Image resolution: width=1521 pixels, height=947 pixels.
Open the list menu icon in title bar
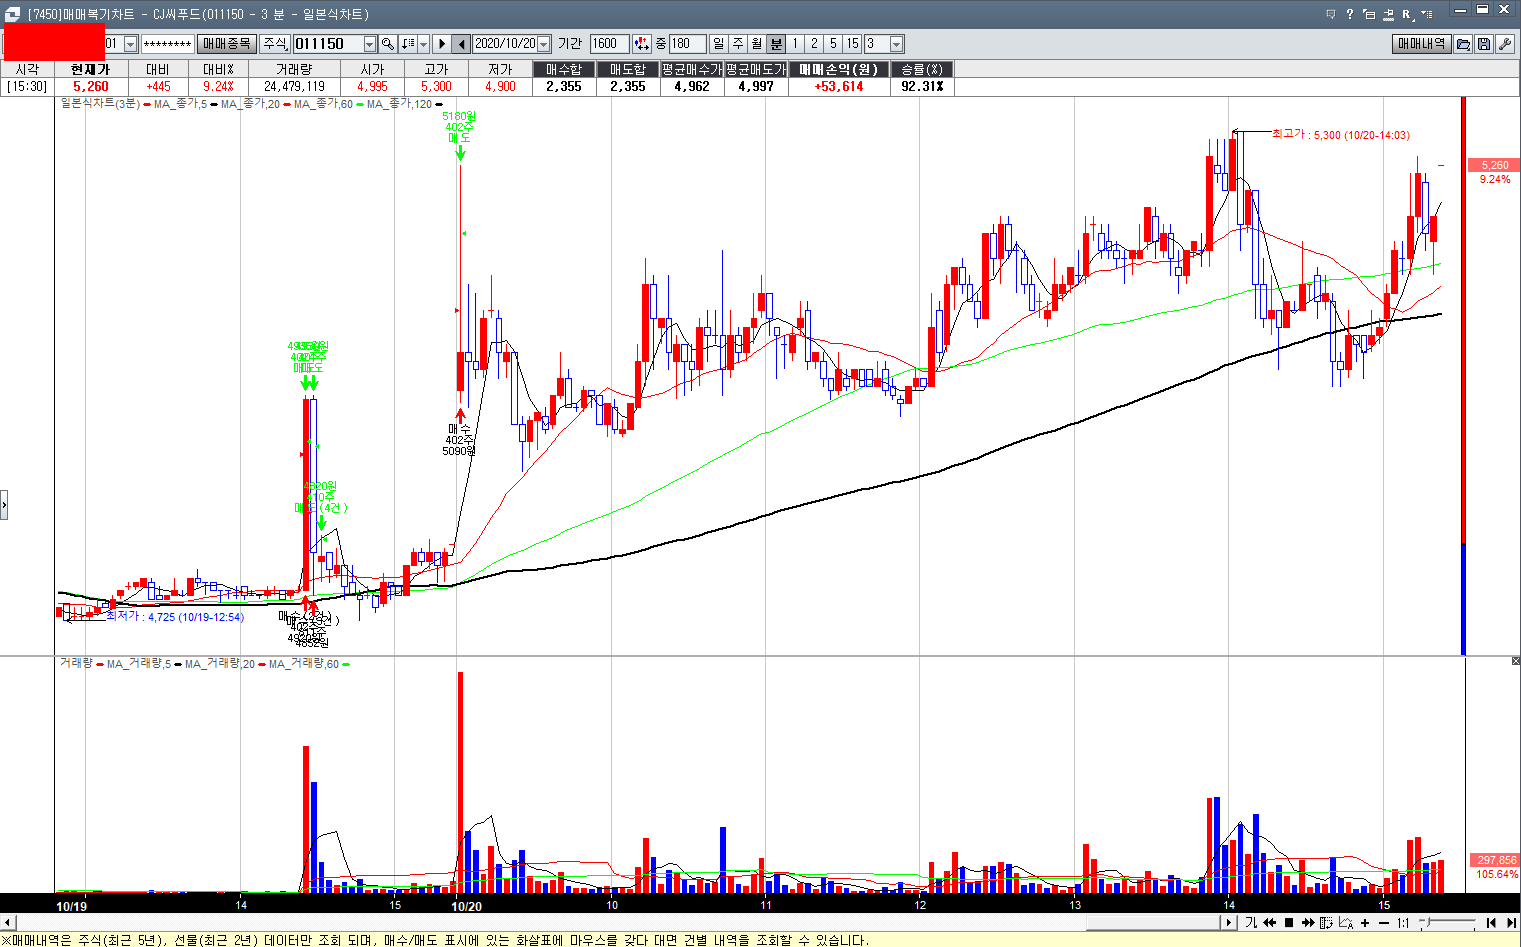(x=1427, y=14)
